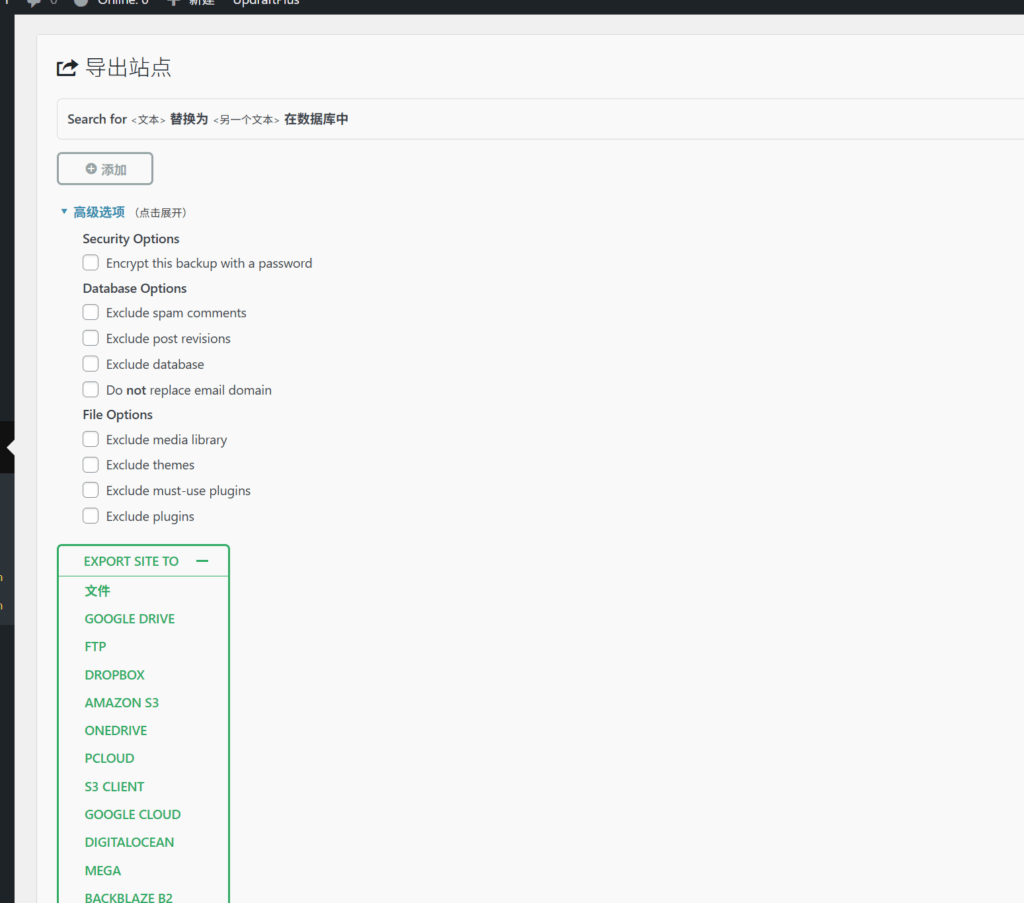Enable Exclude must-use plugins checkbox
Viewport: 1024px width, 903px height.
coord(91,491)
